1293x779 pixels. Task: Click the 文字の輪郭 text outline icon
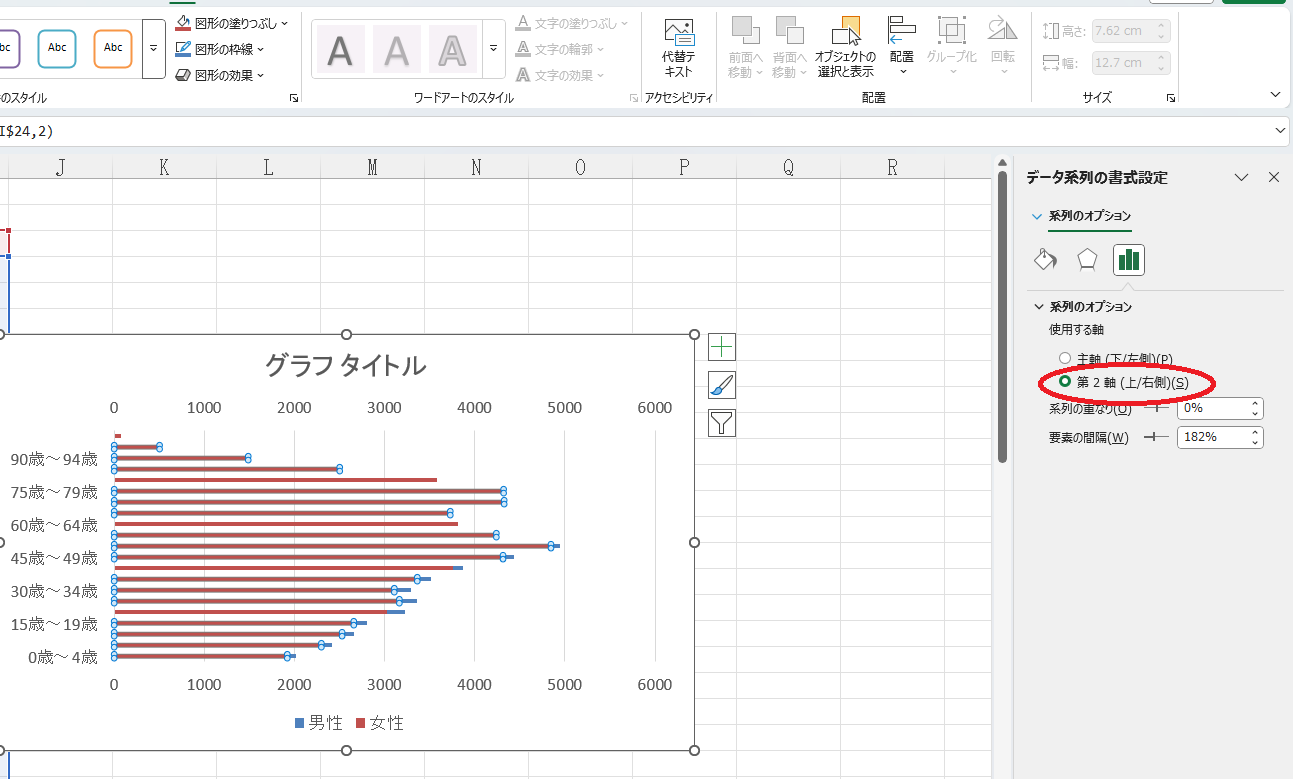(522, 48)
